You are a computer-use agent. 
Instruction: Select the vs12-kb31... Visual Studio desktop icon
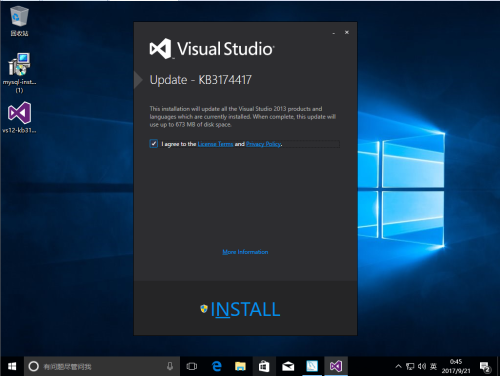[x=19, y=117]
